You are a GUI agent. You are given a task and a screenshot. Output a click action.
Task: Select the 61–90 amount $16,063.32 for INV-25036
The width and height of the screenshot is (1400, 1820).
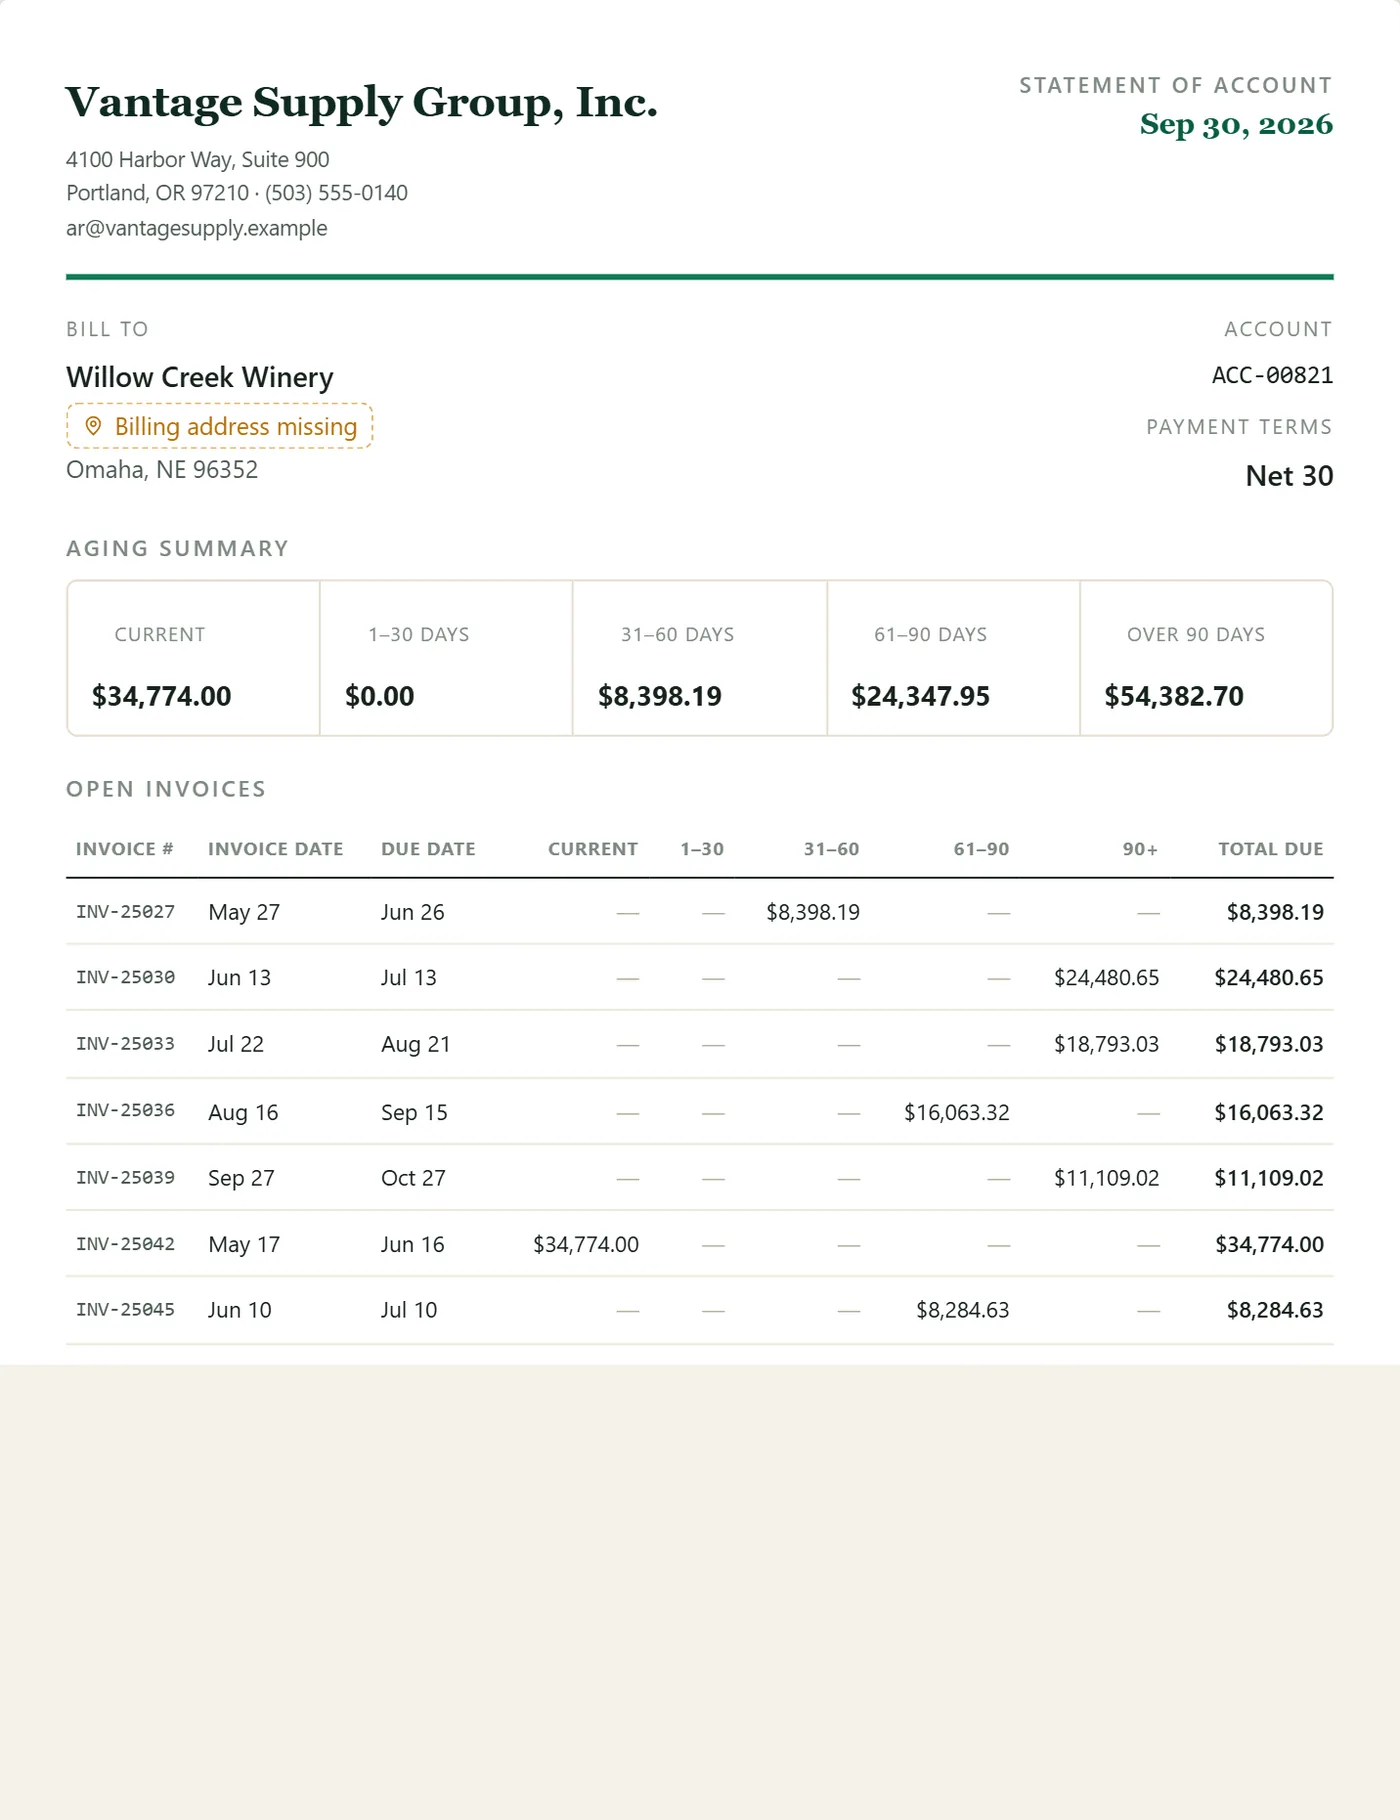[x=957, y=1112]
